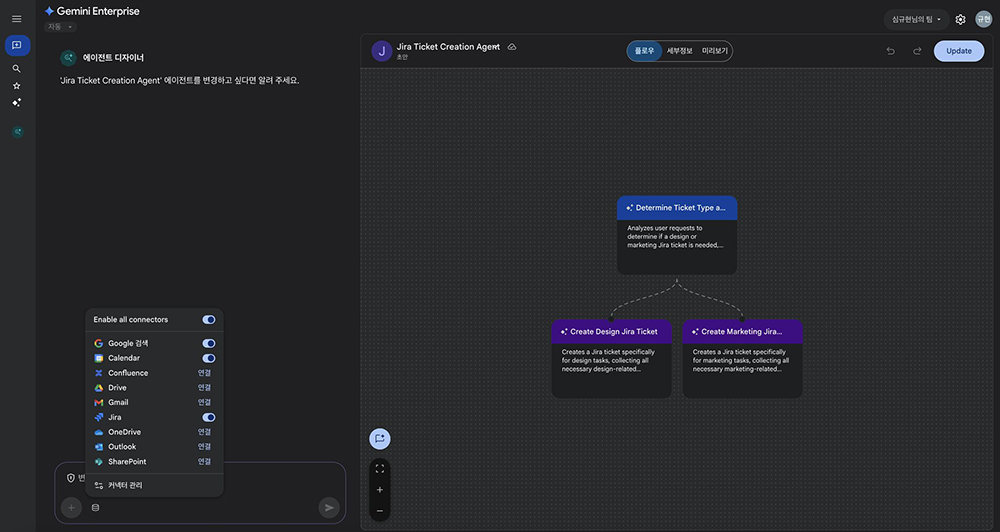Open the plus attachment menu
1000x532 pixels.
(x=71, y=508)
